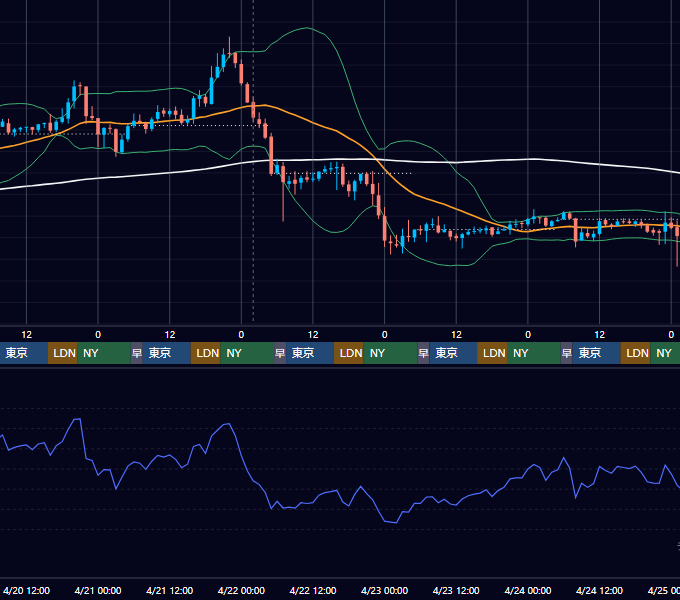Select the 東京 session block on 4/23
The image size is (680, 600).
pos(453,353)
